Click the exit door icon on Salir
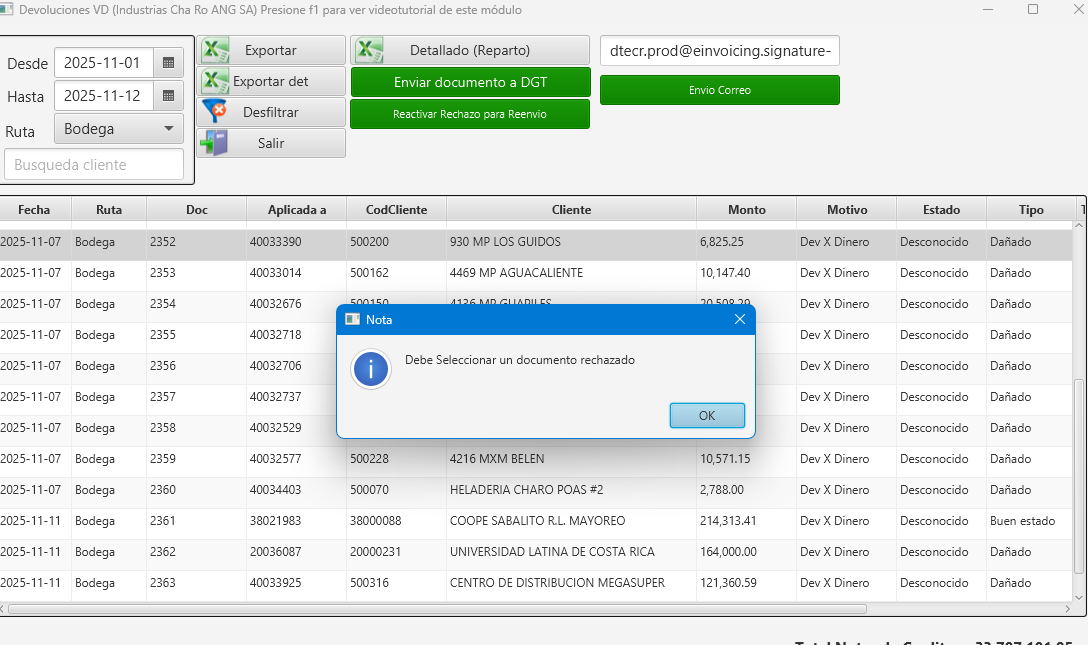The height and width of the screenshot is (645, 1088). tap(215, 143)
